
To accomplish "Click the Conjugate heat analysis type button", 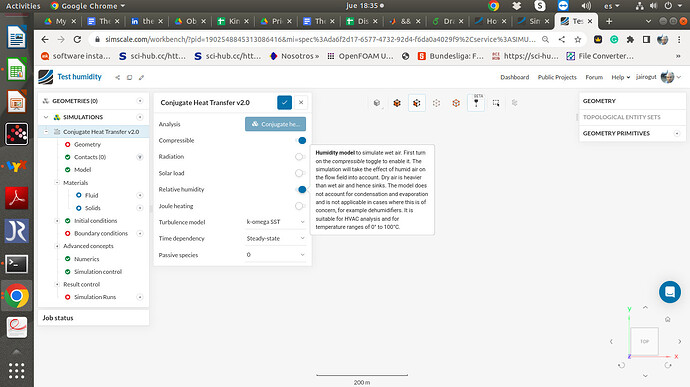I will 275,124.
